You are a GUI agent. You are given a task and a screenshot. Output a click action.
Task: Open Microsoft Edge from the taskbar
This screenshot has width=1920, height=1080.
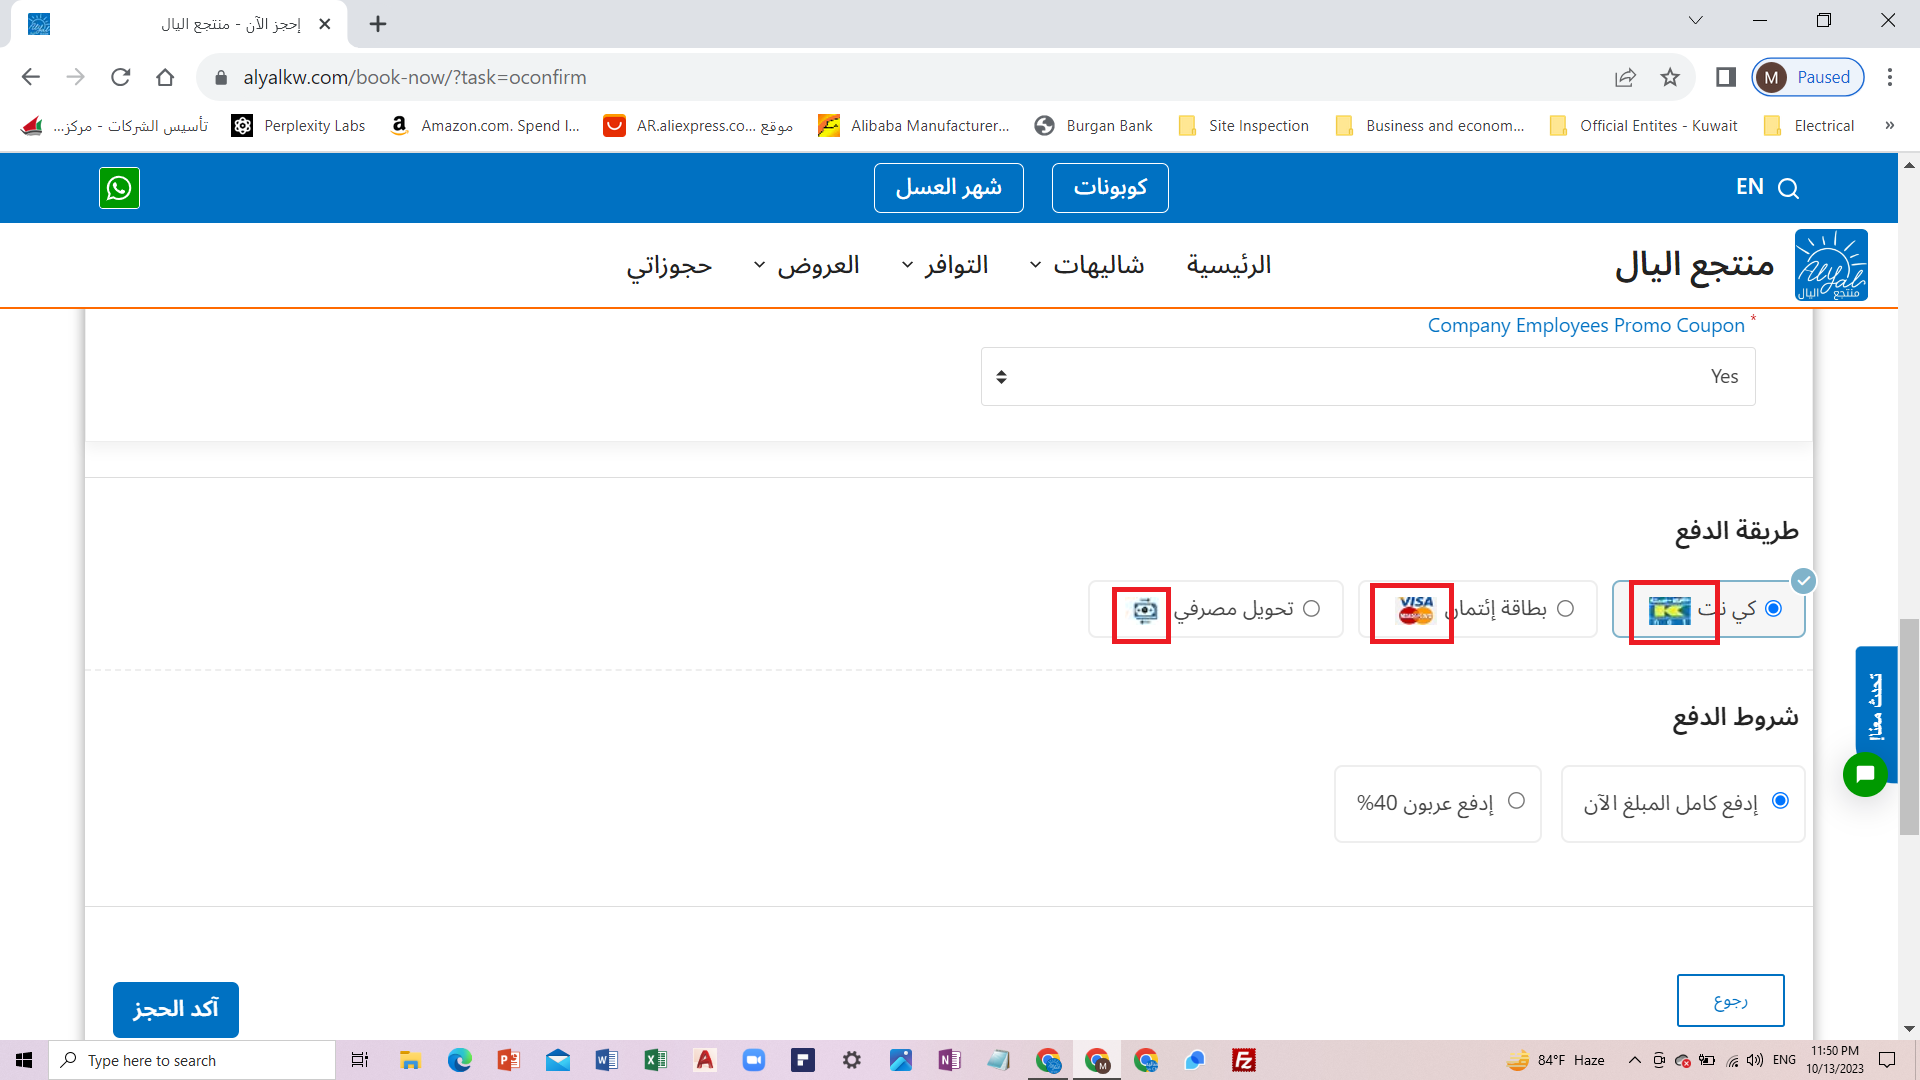(x=459, y=1060)
